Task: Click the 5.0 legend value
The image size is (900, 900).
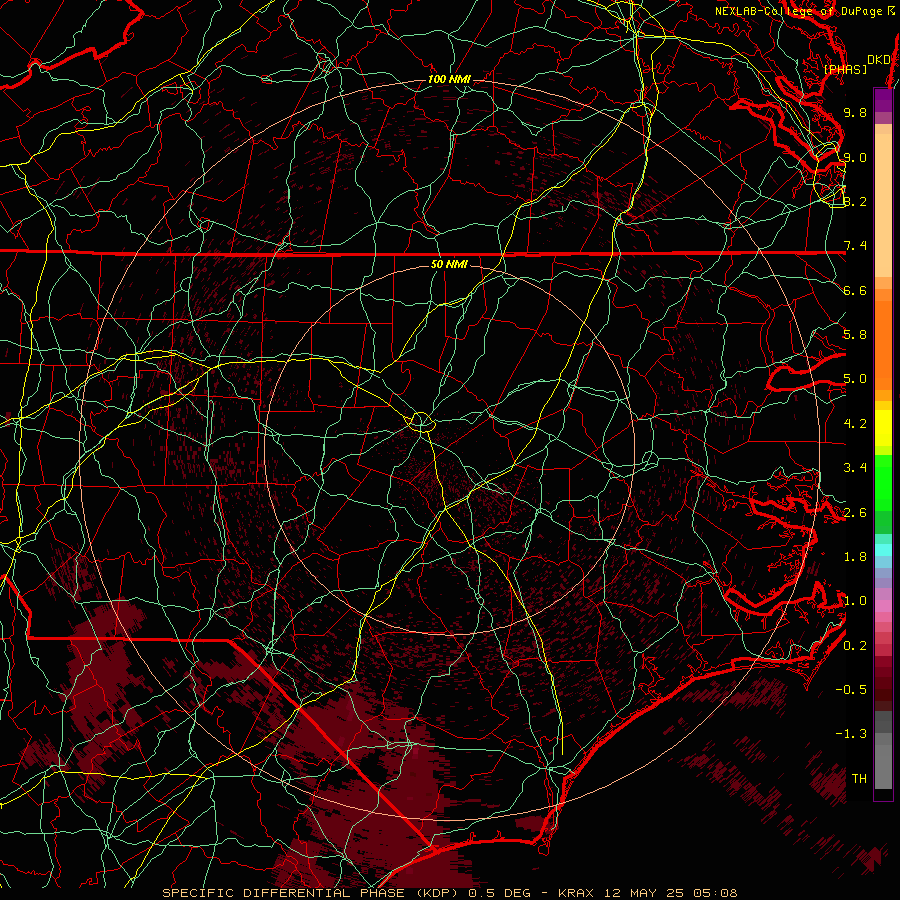Action: pyautogui.click(x=855, y=379)
